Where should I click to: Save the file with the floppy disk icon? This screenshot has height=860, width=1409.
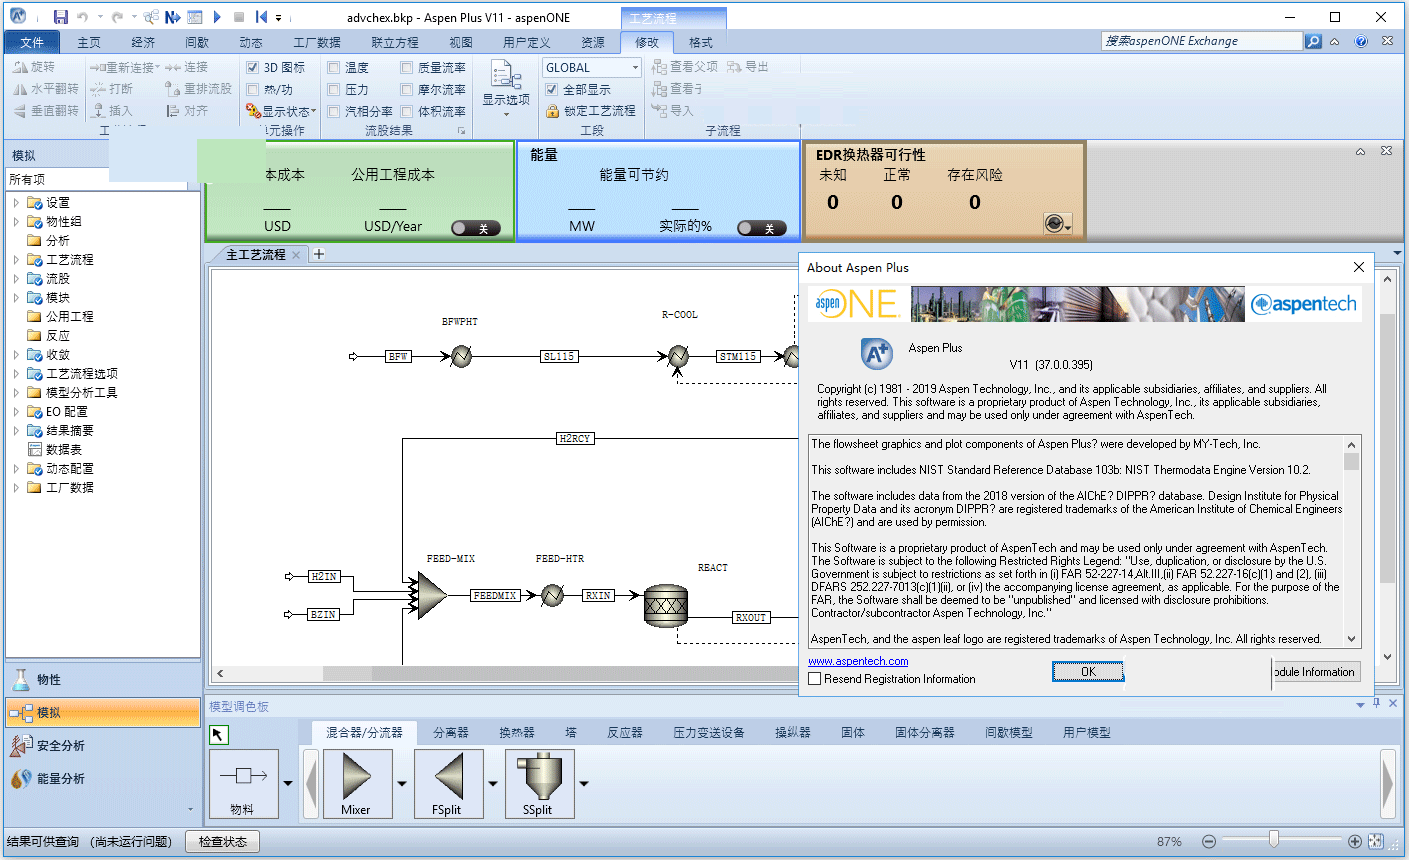60,17
